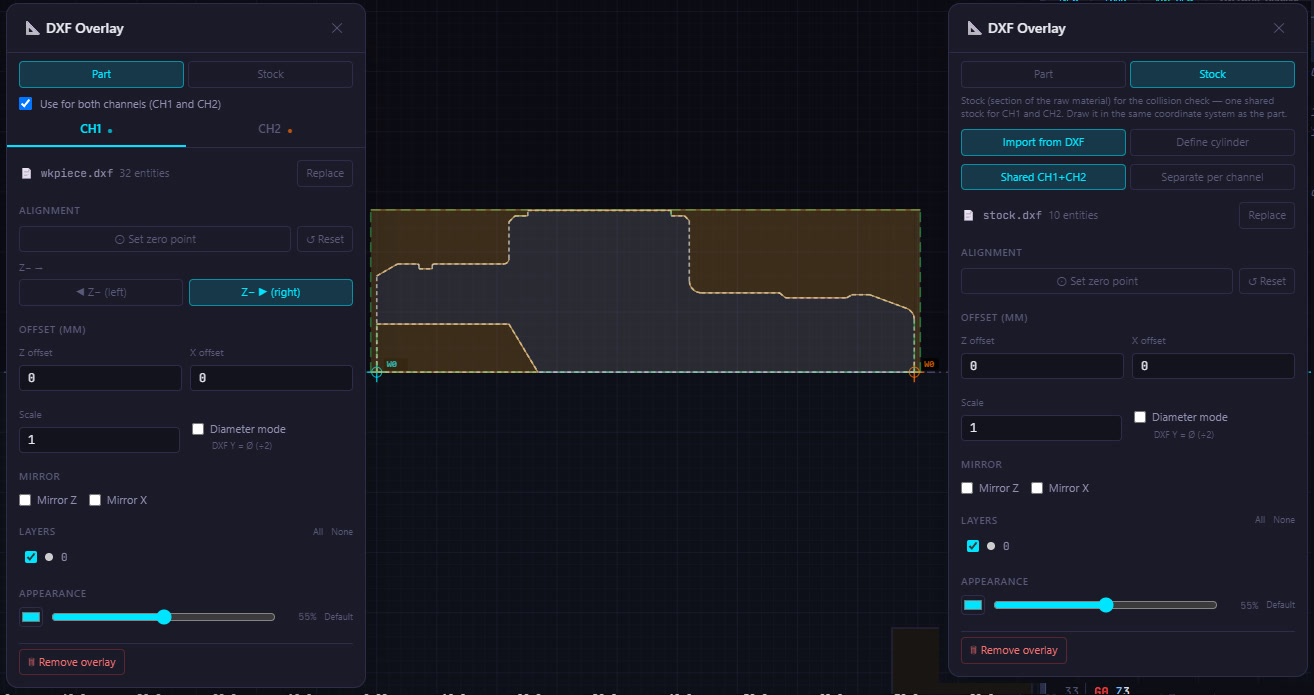
Task: Click Default appearance link in left panel
Action: pos(338,617)
